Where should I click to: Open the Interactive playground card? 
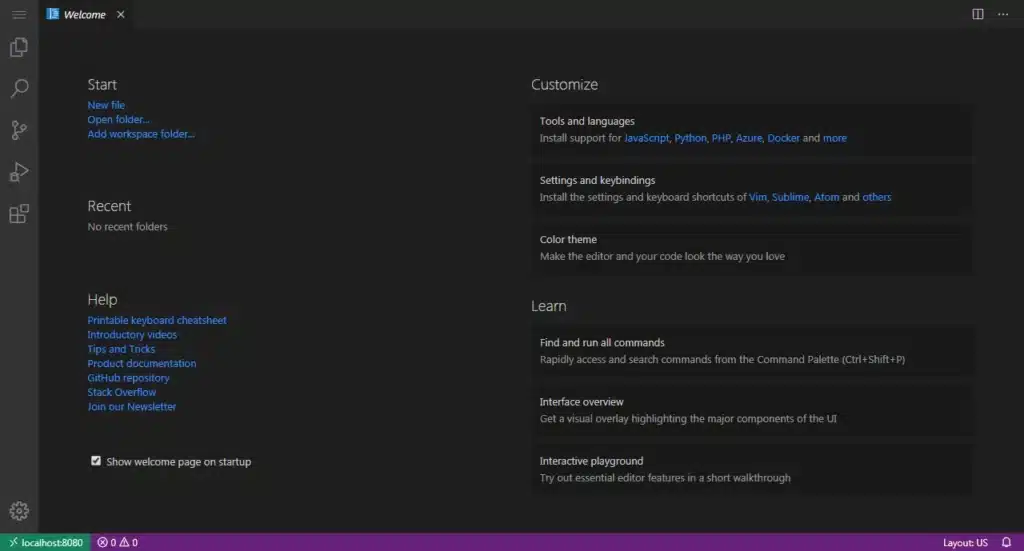751,469
